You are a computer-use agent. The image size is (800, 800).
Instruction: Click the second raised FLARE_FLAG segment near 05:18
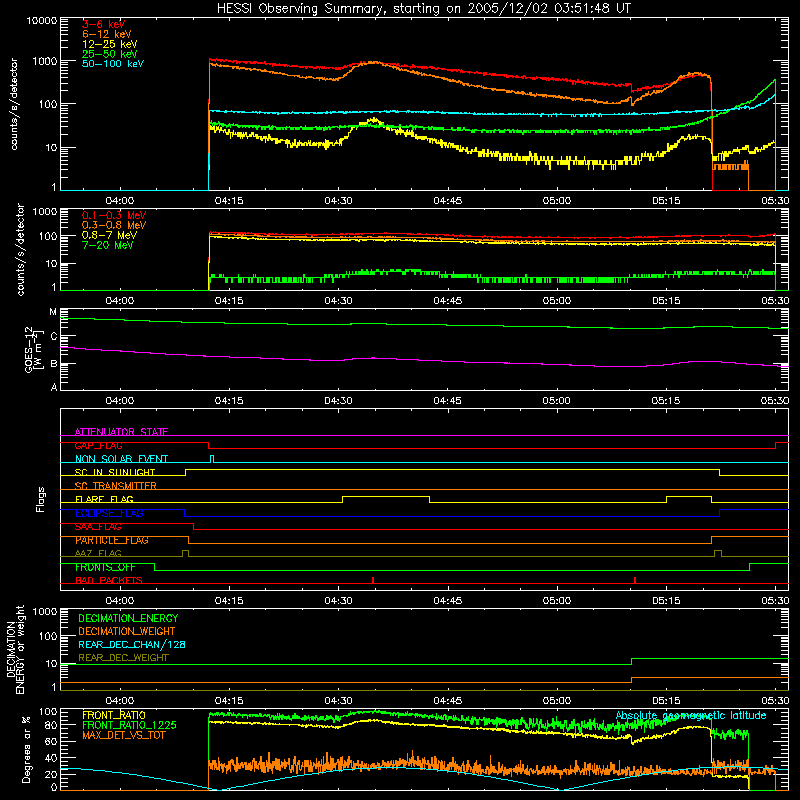[x=689, y=496]
